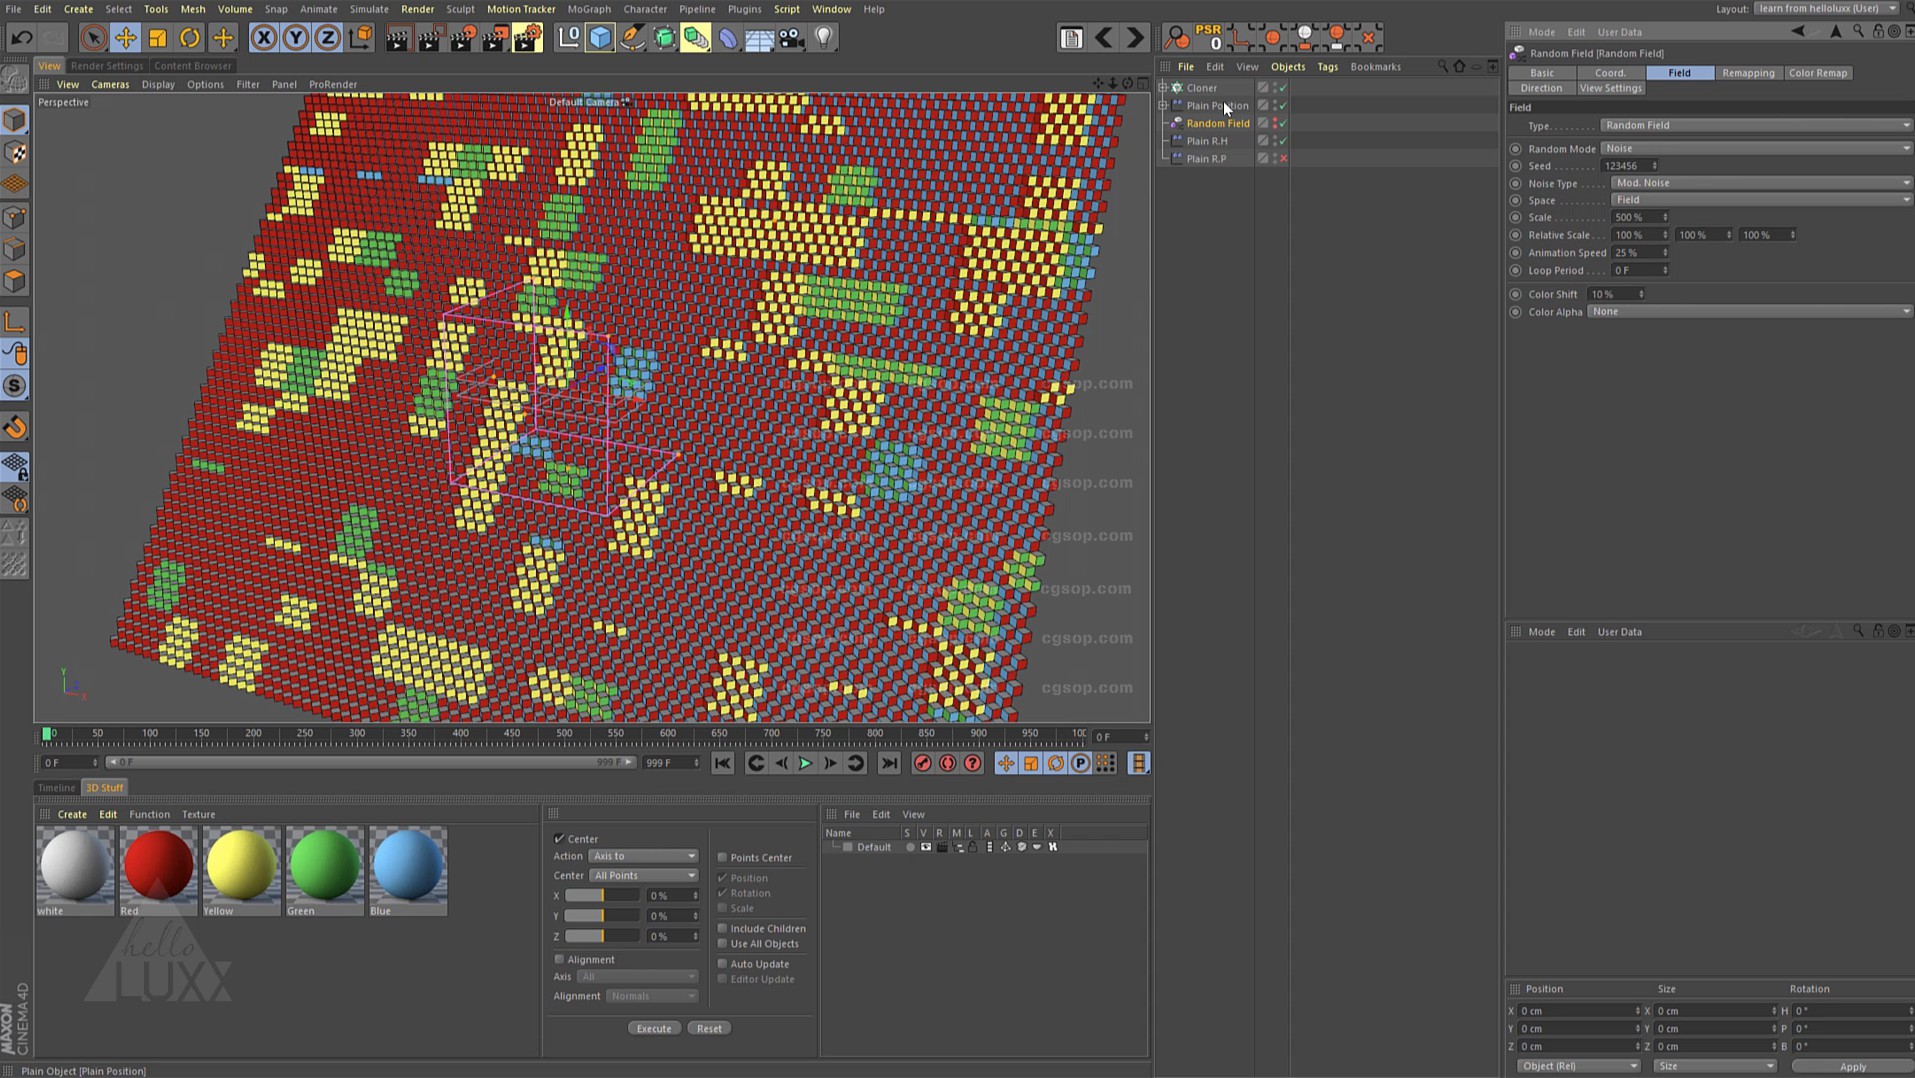Screen dimensions: 1915x1078
Task: Toggle the Center checkbox
Action: point(559,838)
